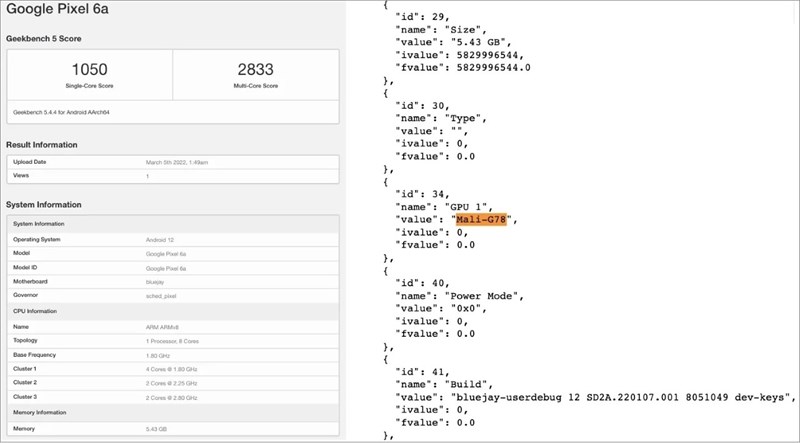Click the Memory row showing 5.43 GB
This screenshot has width=800, height=443.
[x=174, y=428]
